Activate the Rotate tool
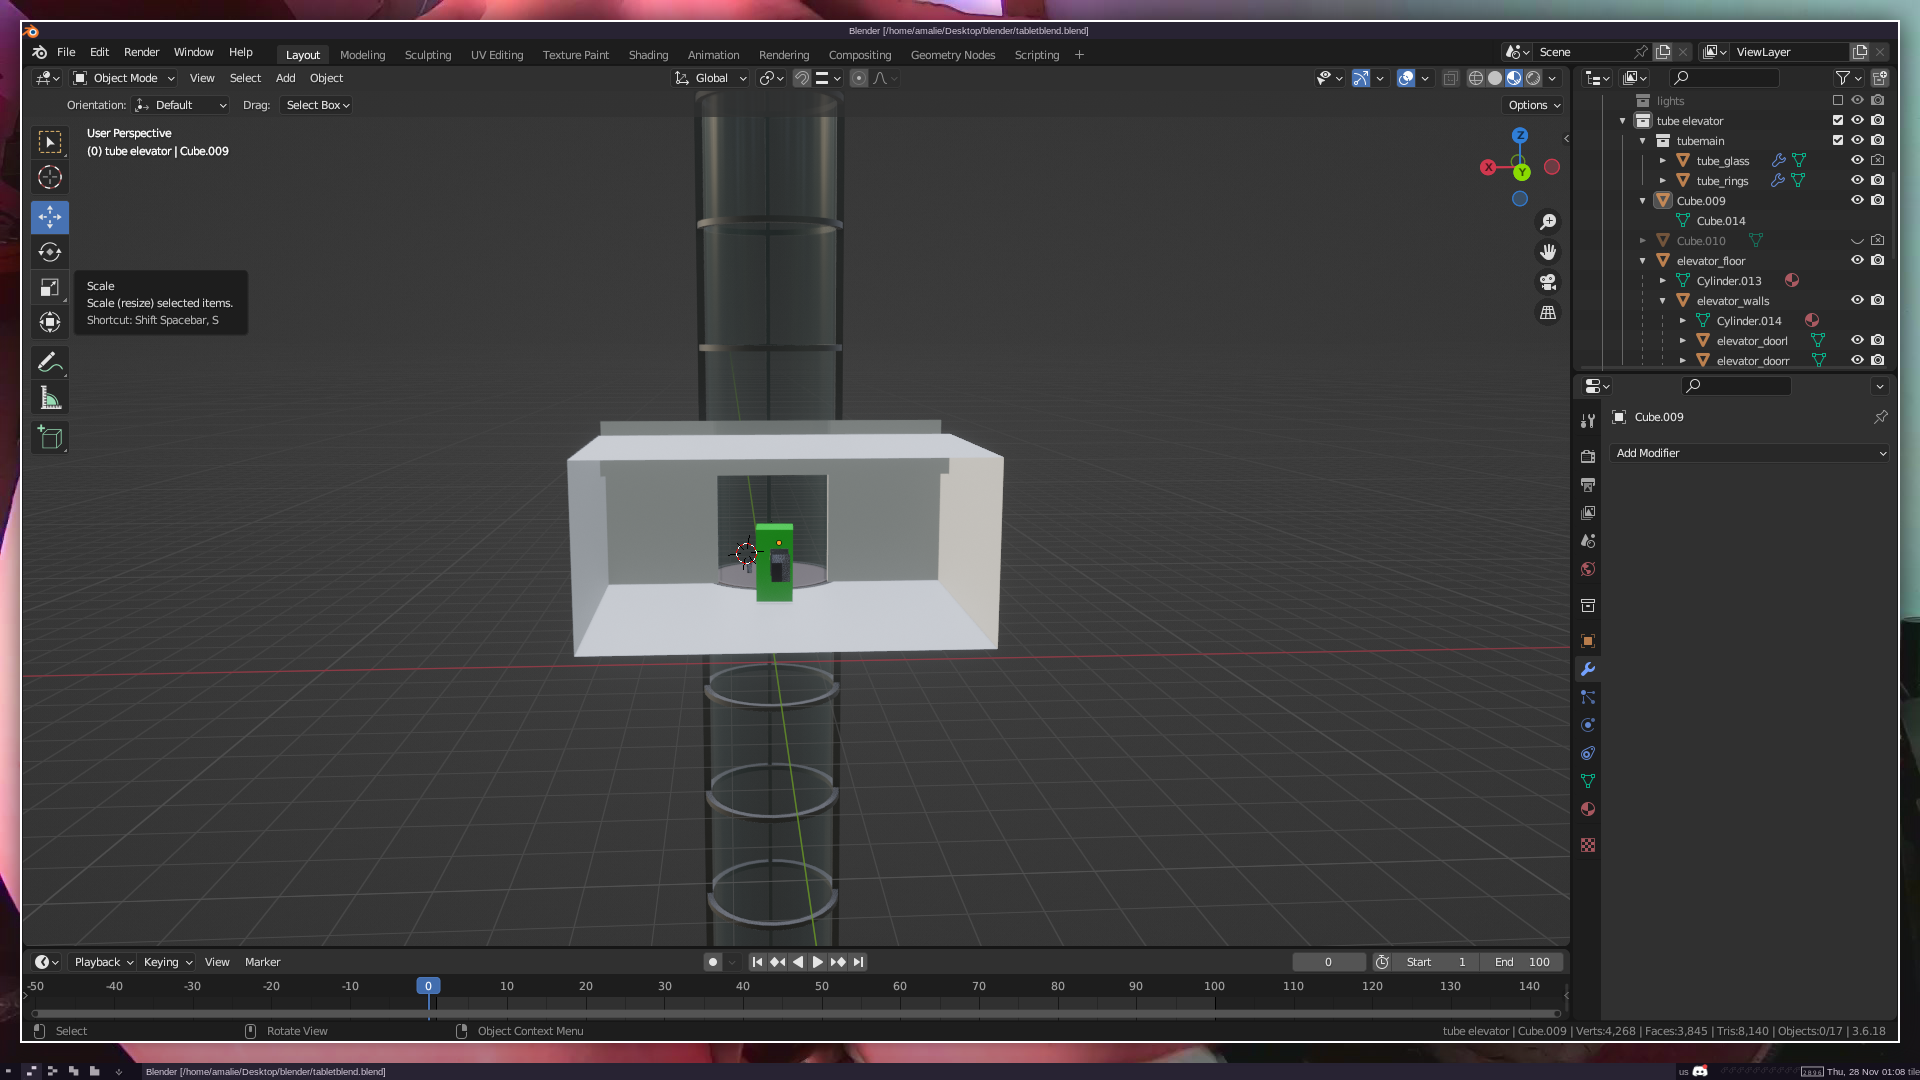This screenshot has width=1920, height=1080. pyautogui.click(x=50, y=252)
